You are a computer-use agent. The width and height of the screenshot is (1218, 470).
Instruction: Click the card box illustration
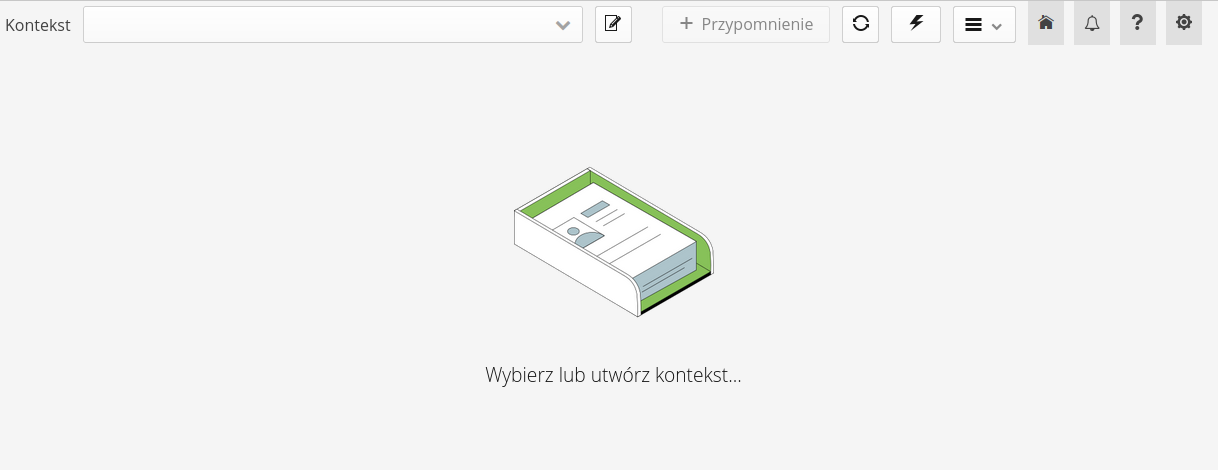coord(612,242)
